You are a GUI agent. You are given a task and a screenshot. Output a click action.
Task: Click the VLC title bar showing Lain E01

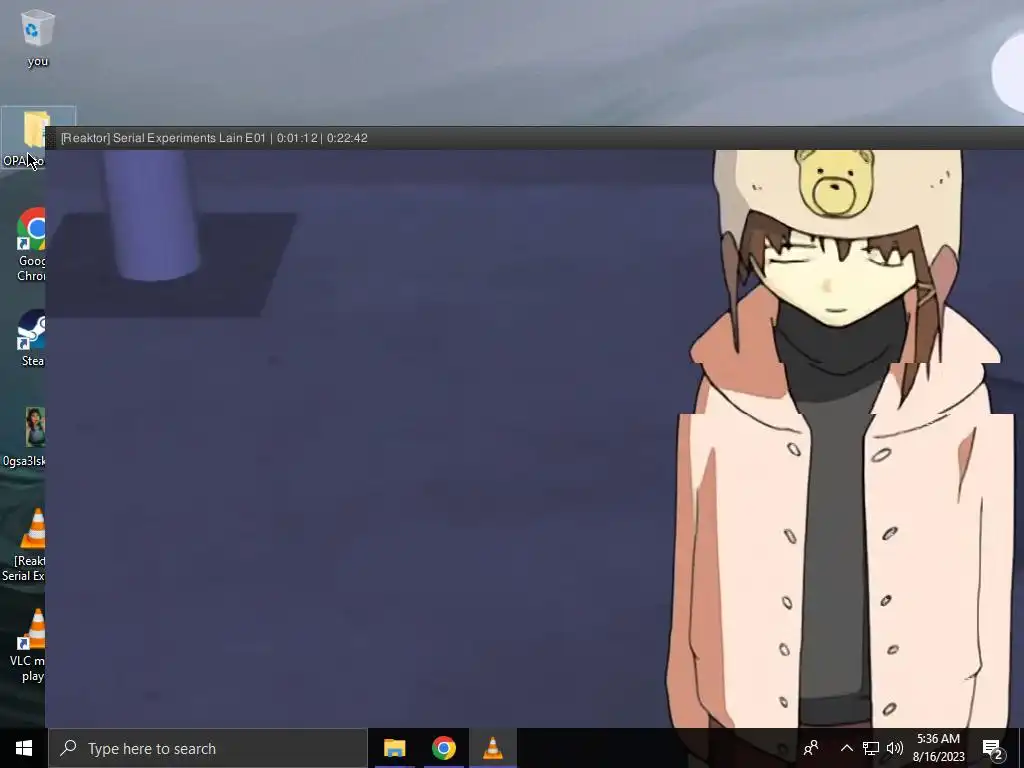(x=535, y=138)
